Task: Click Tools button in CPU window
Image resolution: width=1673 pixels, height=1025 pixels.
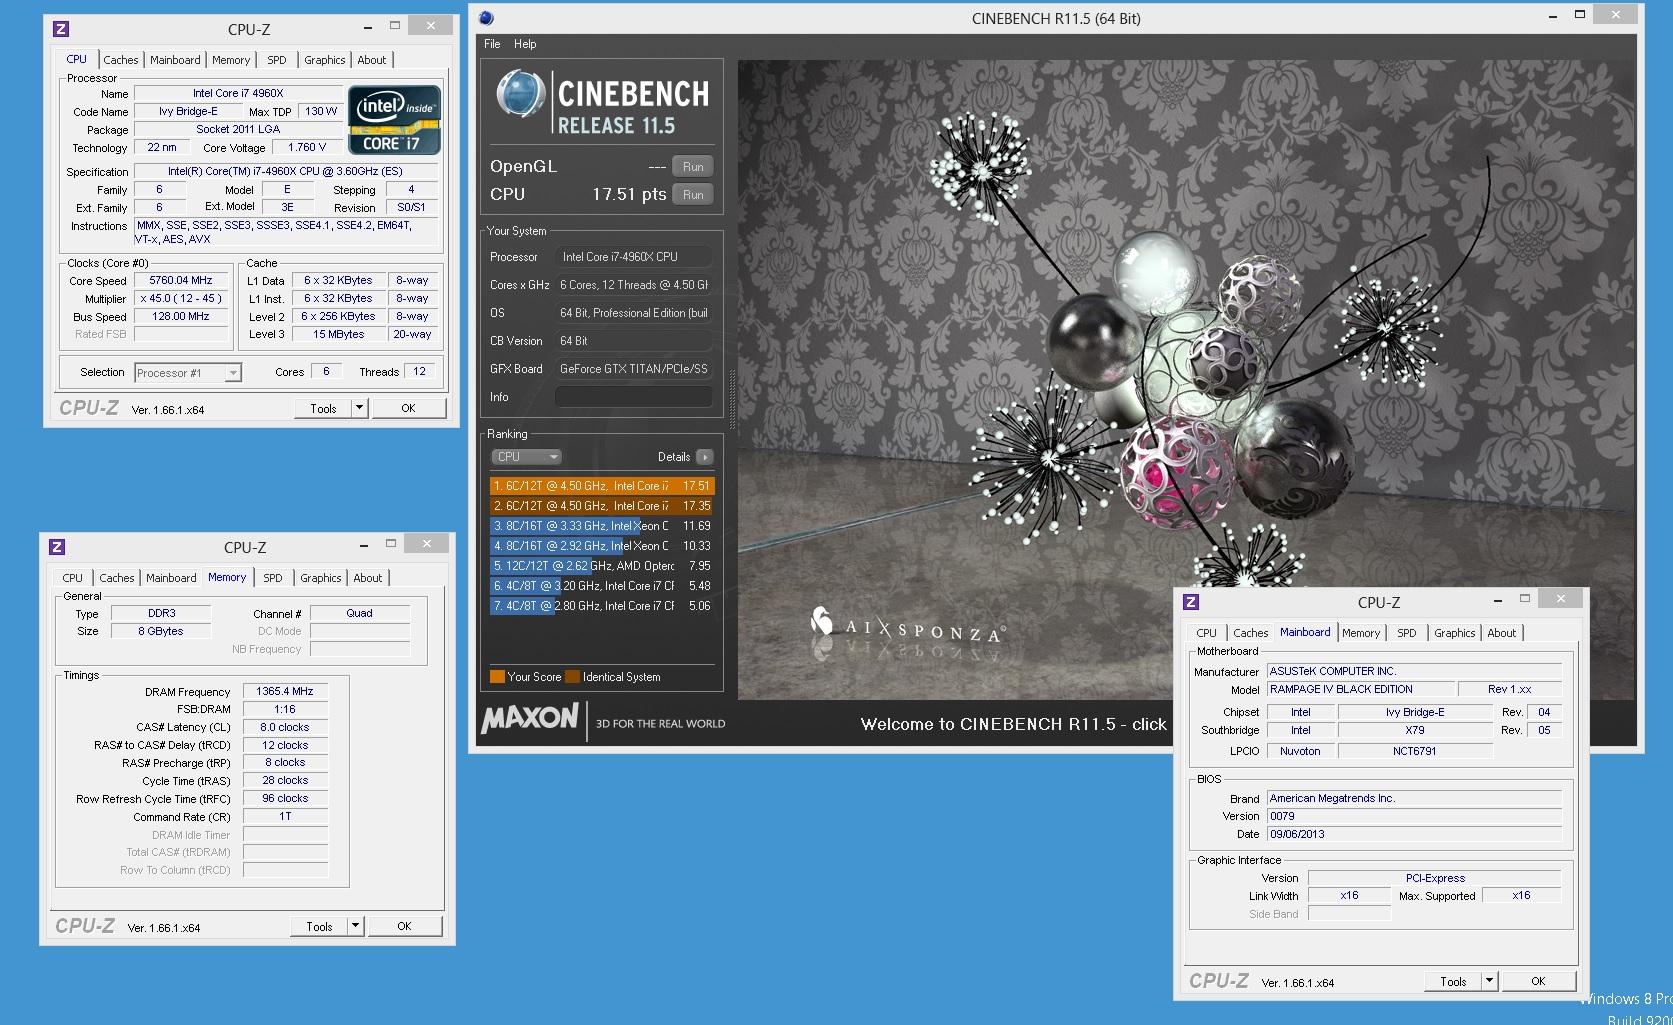Action: pyautogui.click(x=323, y=408)
